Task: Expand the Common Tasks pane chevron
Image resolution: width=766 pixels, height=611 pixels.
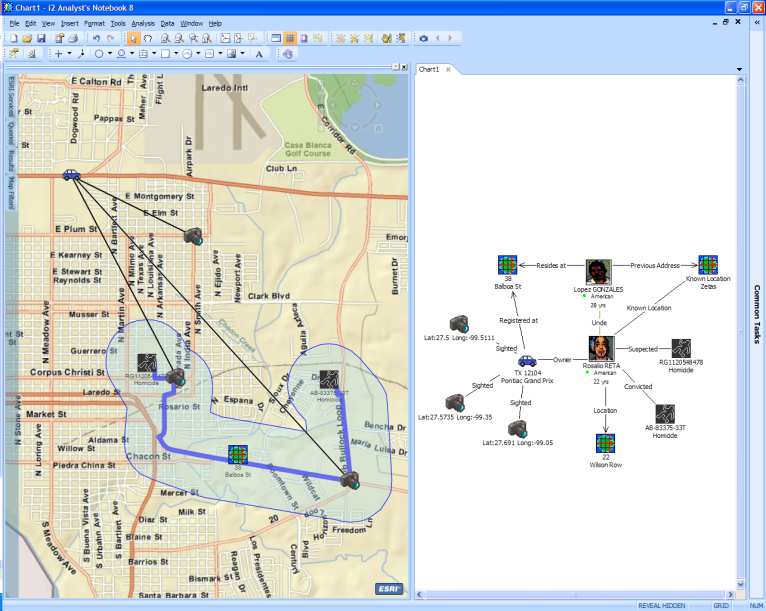Action: tap(757, 22)
